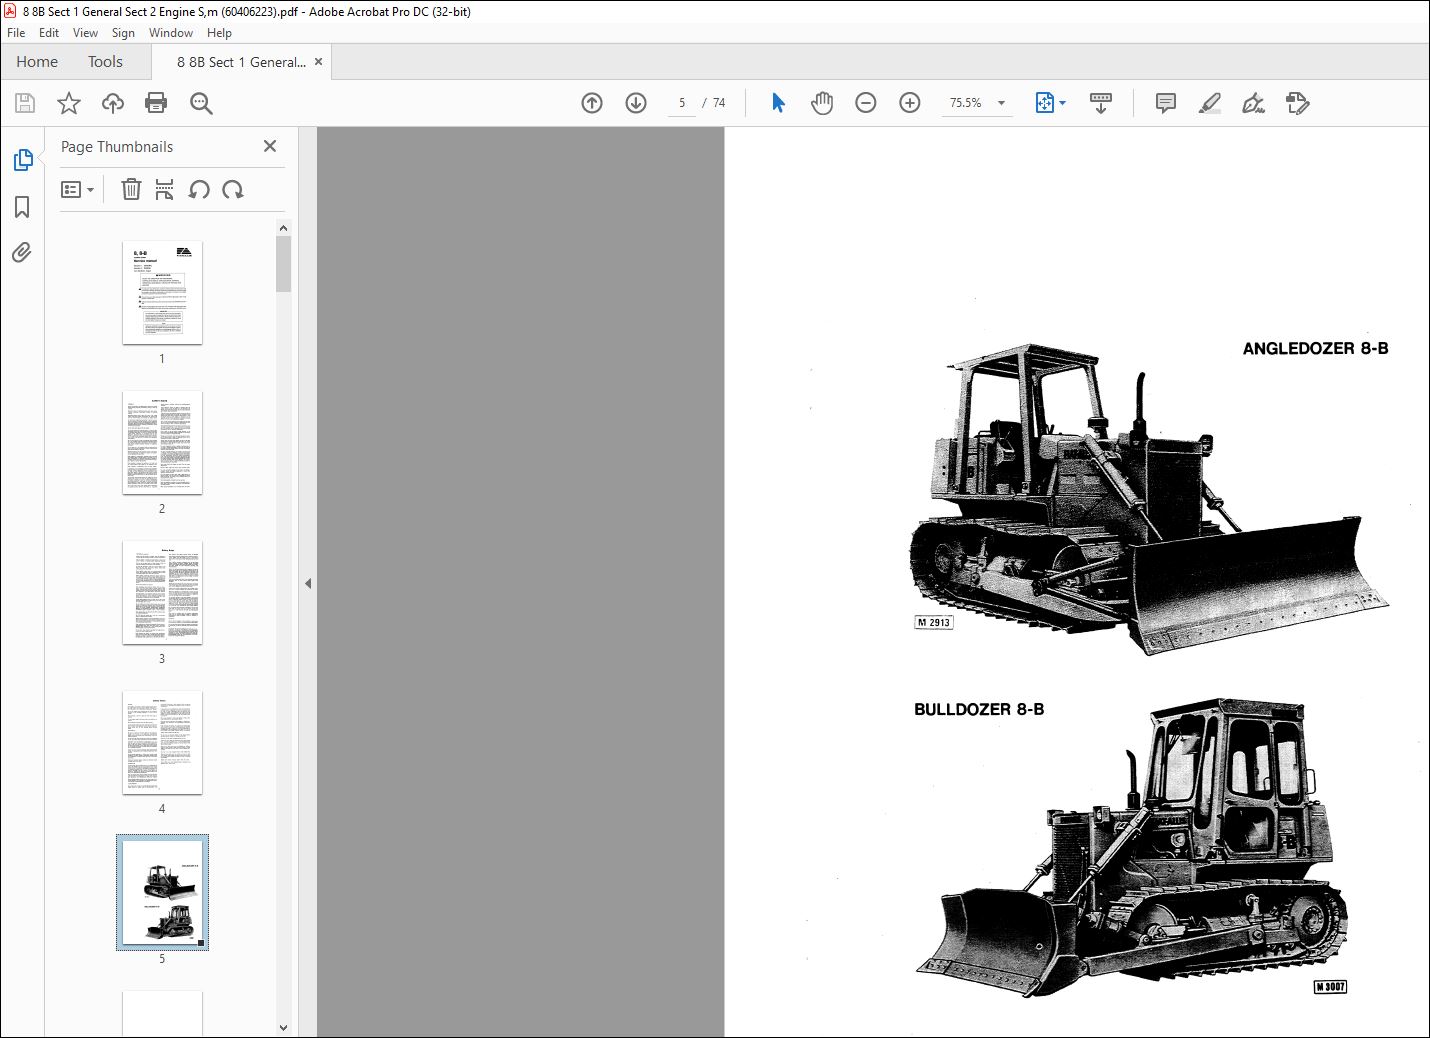Expand fit page options arrow
This screenshot has width=1430, height=1038.
1062,103
